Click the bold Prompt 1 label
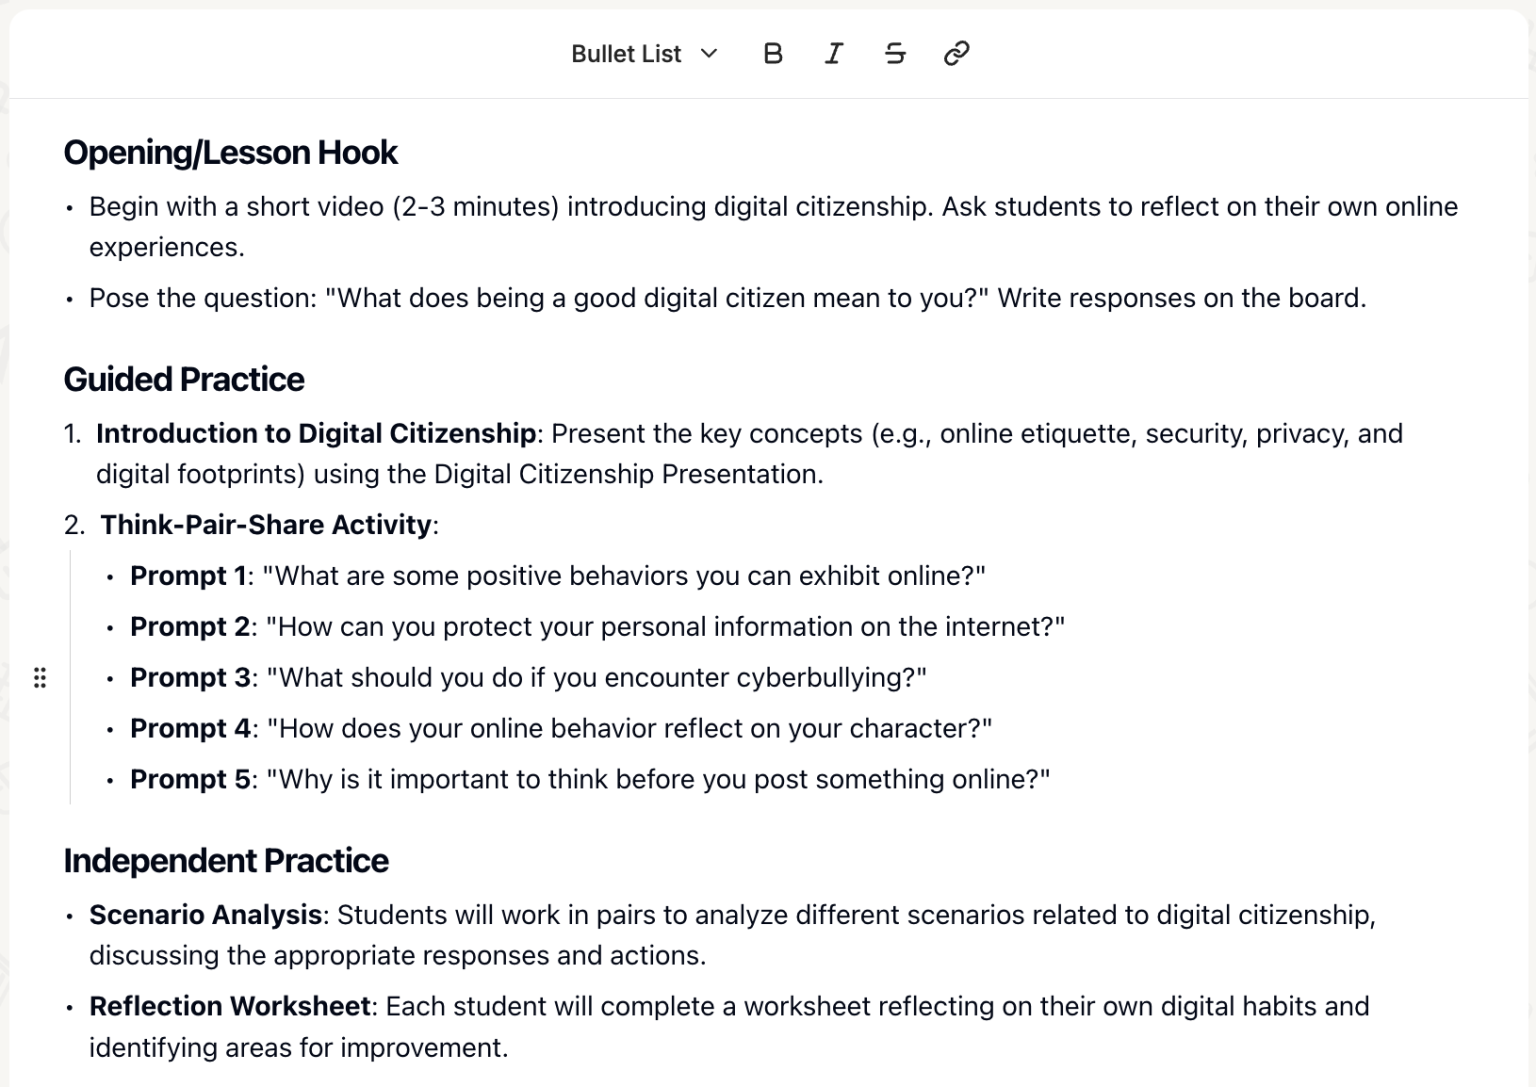The height and width of the screenshot is (1087, 1536). tap(188, 576)
